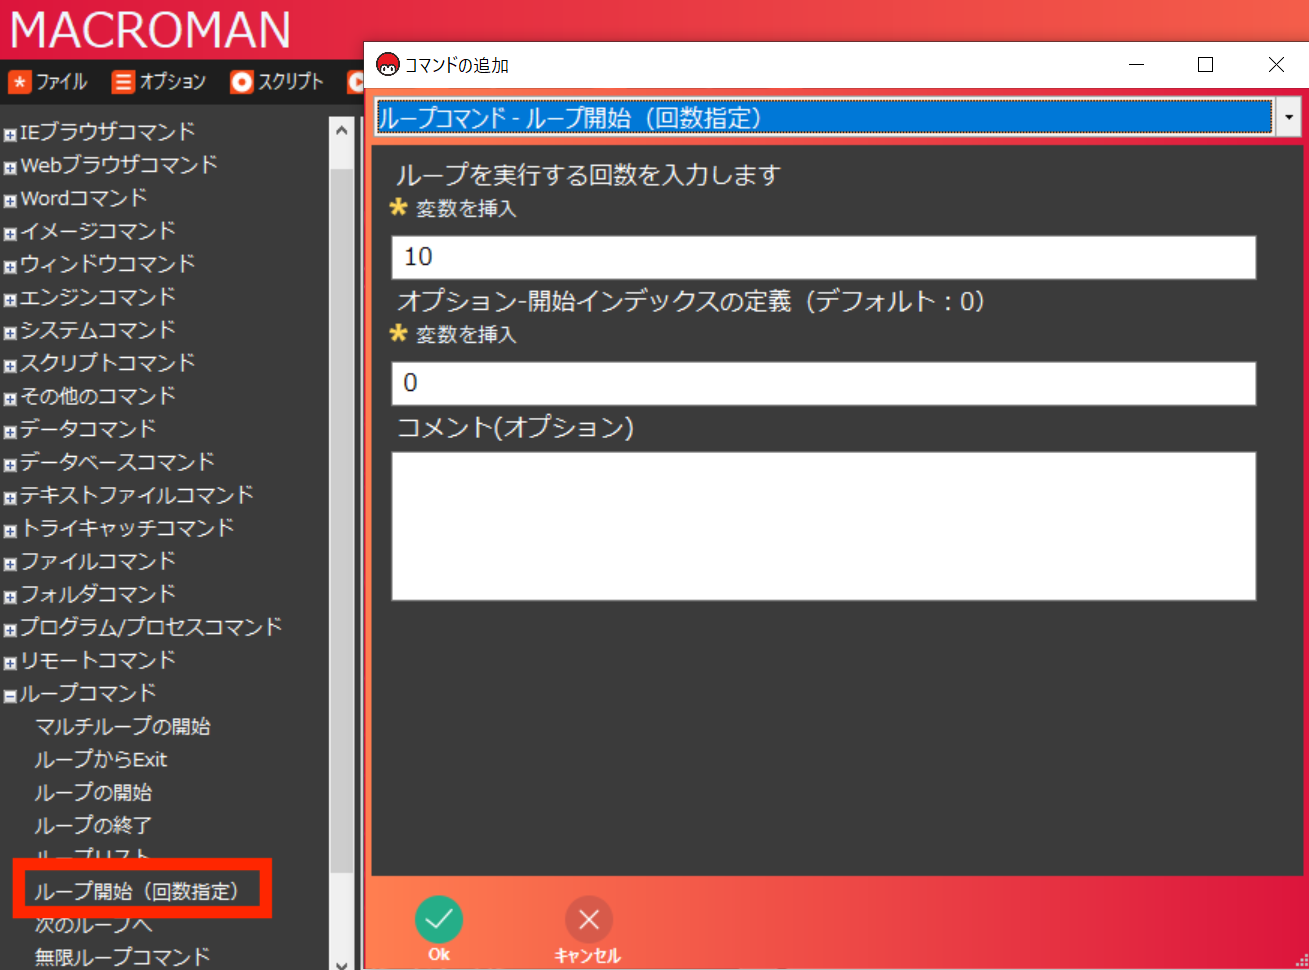Screen dimensions: 1309x970
Task: Select データコマンド in the command tree
Action: coord(88,429)
